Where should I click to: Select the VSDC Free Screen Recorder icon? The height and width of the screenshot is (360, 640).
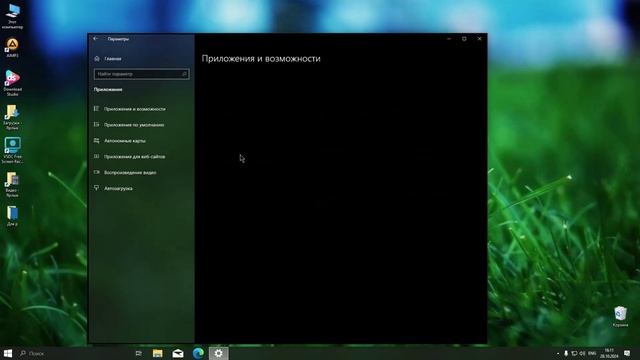(12, 151)
